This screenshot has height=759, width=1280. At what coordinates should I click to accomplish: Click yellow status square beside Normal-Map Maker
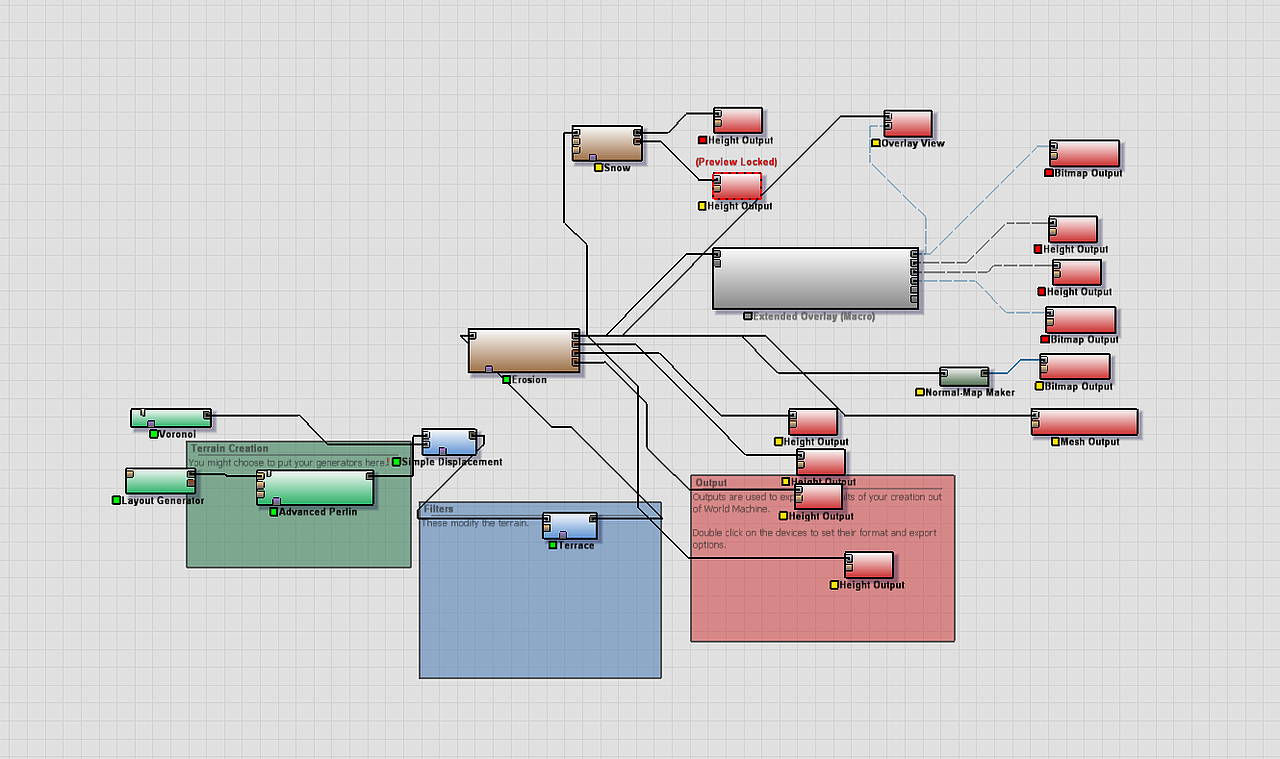[920, 392]
